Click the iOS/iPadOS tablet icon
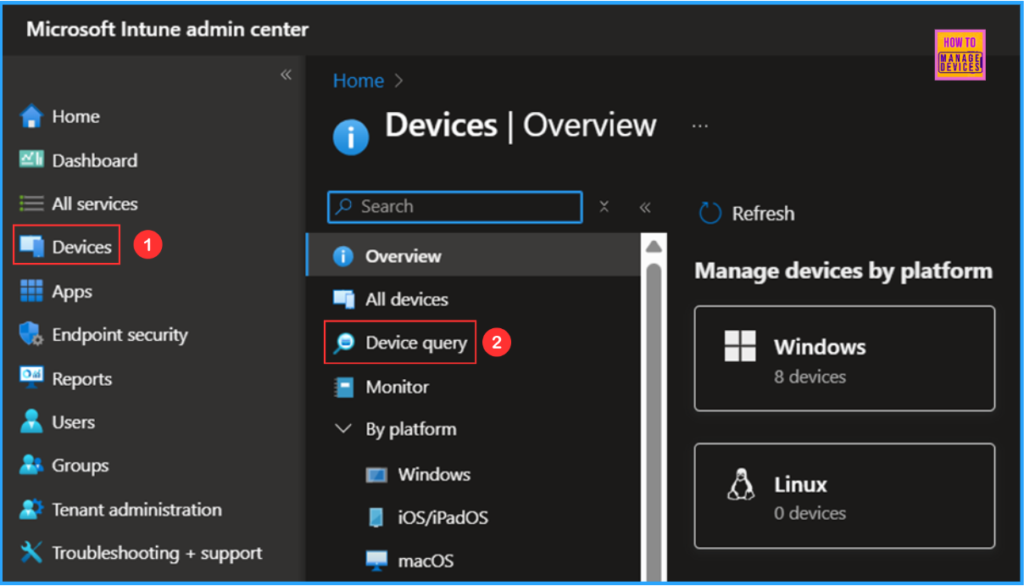Screen dimensions: 1024x586 [x=376, y=517]
